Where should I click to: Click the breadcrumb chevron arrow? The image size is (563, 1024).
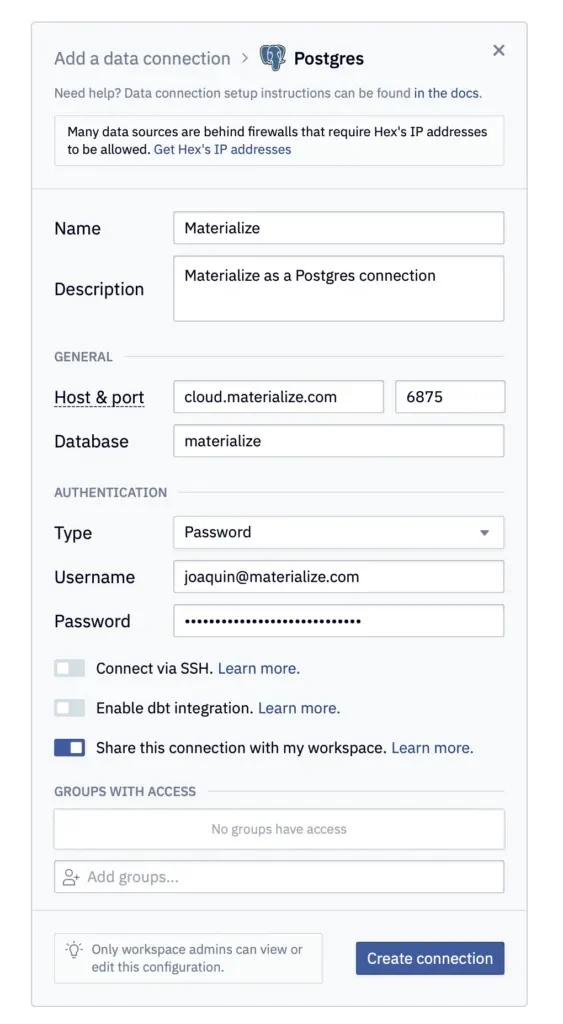click(x=245, y=58)
